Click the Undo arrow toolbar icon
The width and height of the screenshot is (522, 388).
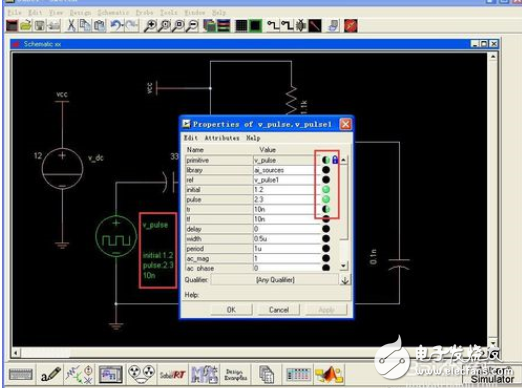click(116, 26)
